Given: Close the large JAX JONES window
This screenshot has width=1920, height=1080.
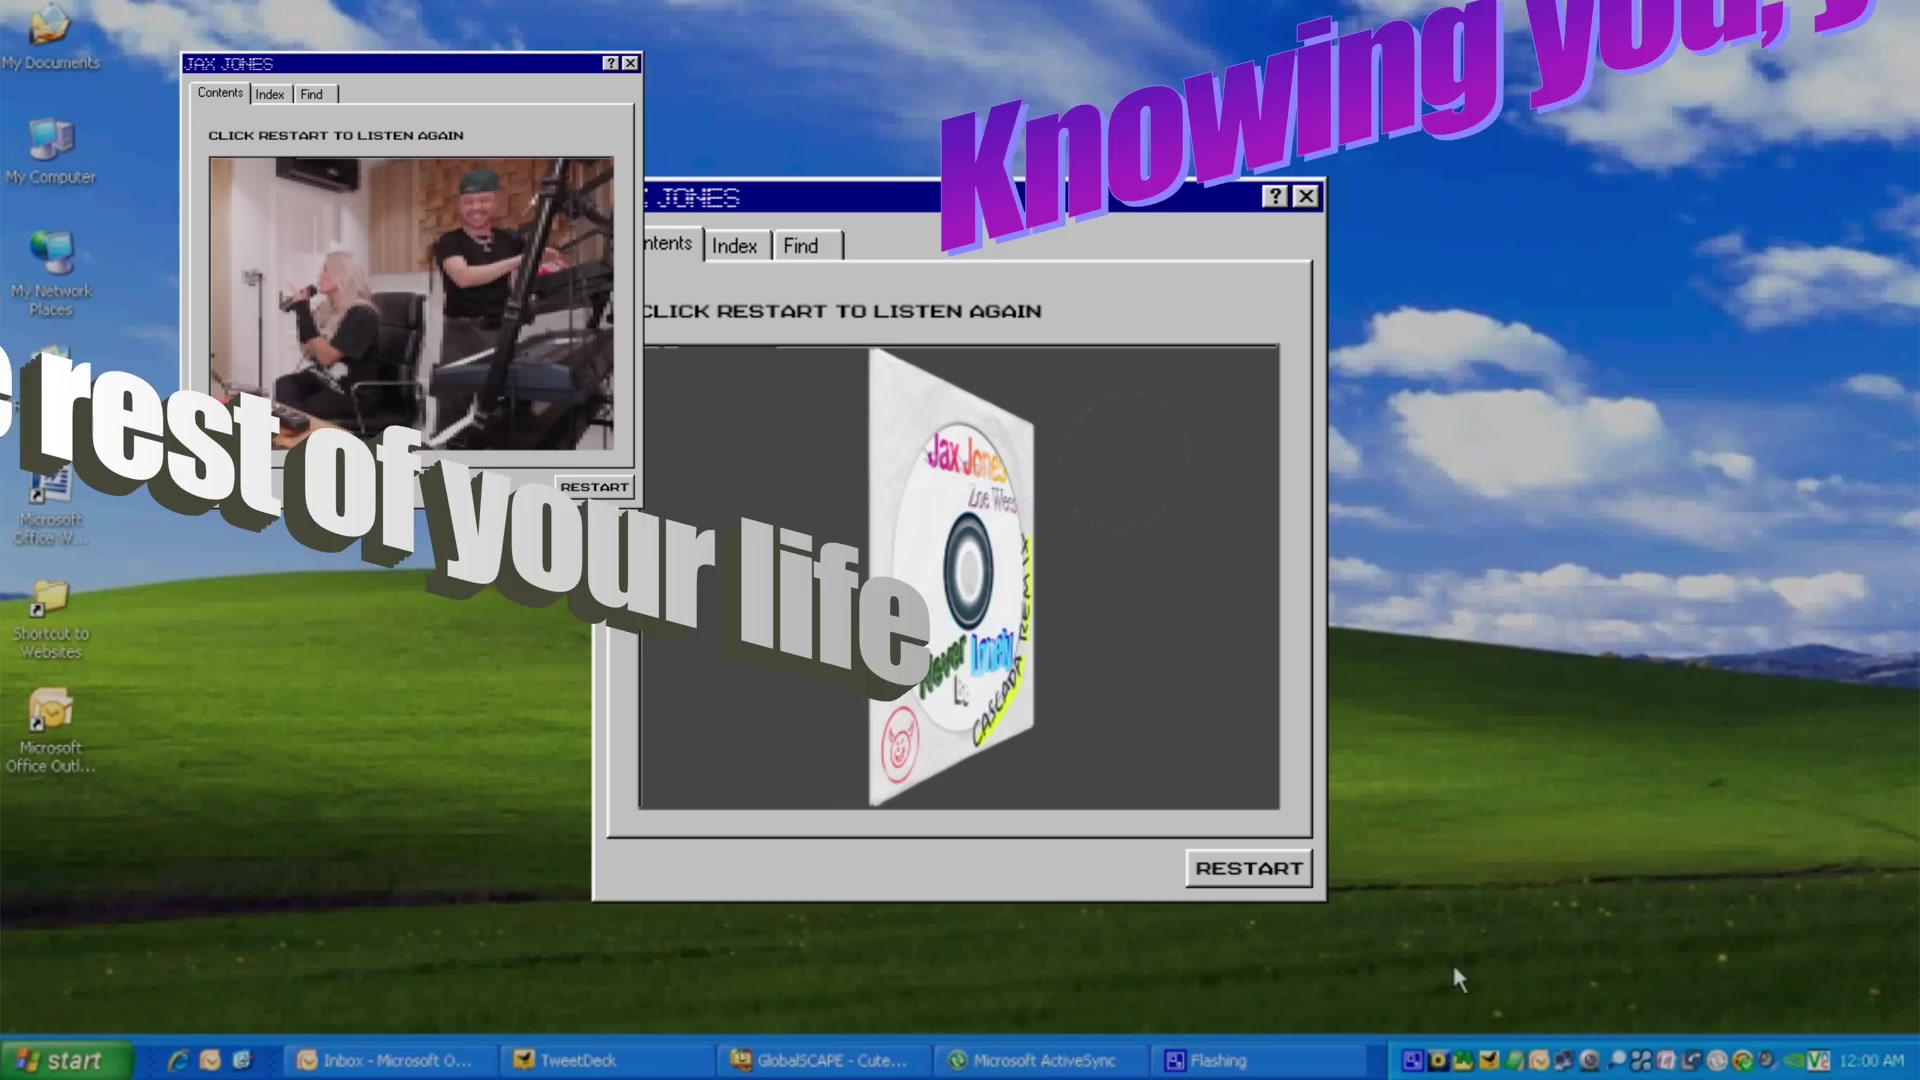Looking at the screenshot, I should (1306, 196).
